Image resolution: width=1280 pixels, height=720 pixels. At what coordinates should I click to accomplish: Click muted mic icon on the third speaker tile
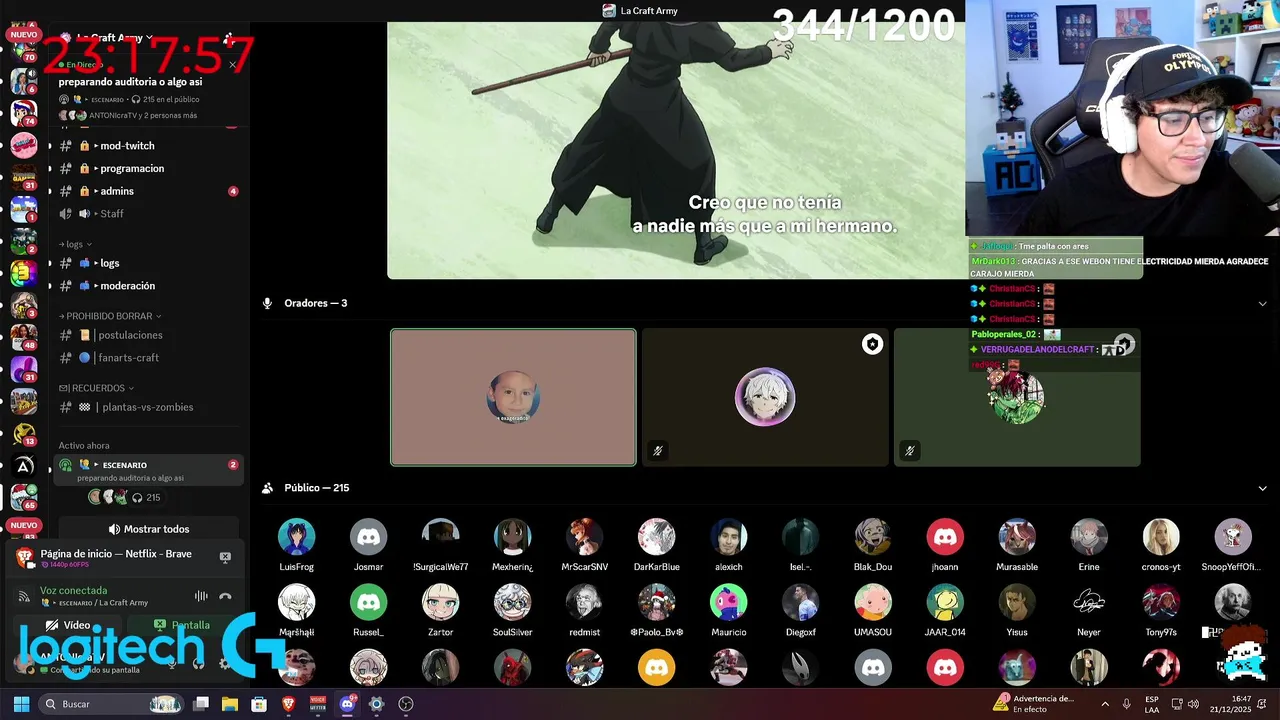(909, 450)
